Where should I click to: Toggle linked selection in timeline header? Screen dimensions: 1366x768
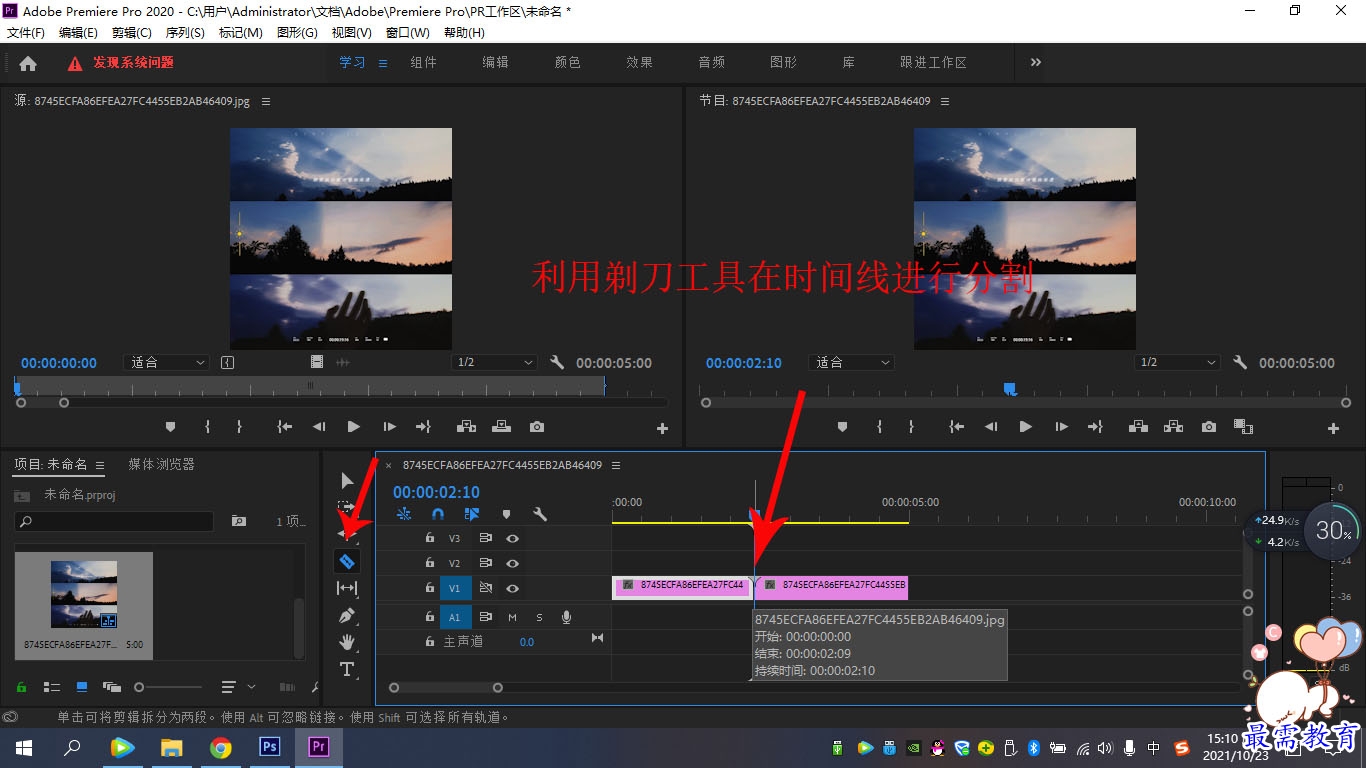[472, 514]
